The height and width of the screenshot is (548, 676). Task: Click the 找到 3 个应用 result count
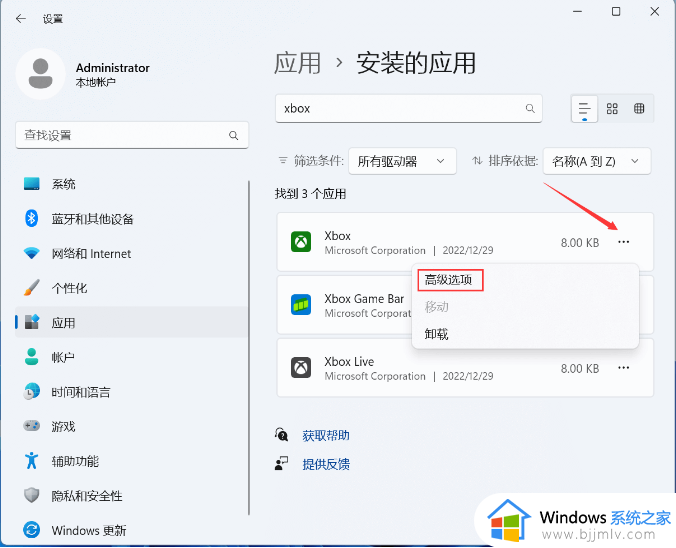click(x=310, y=194)
